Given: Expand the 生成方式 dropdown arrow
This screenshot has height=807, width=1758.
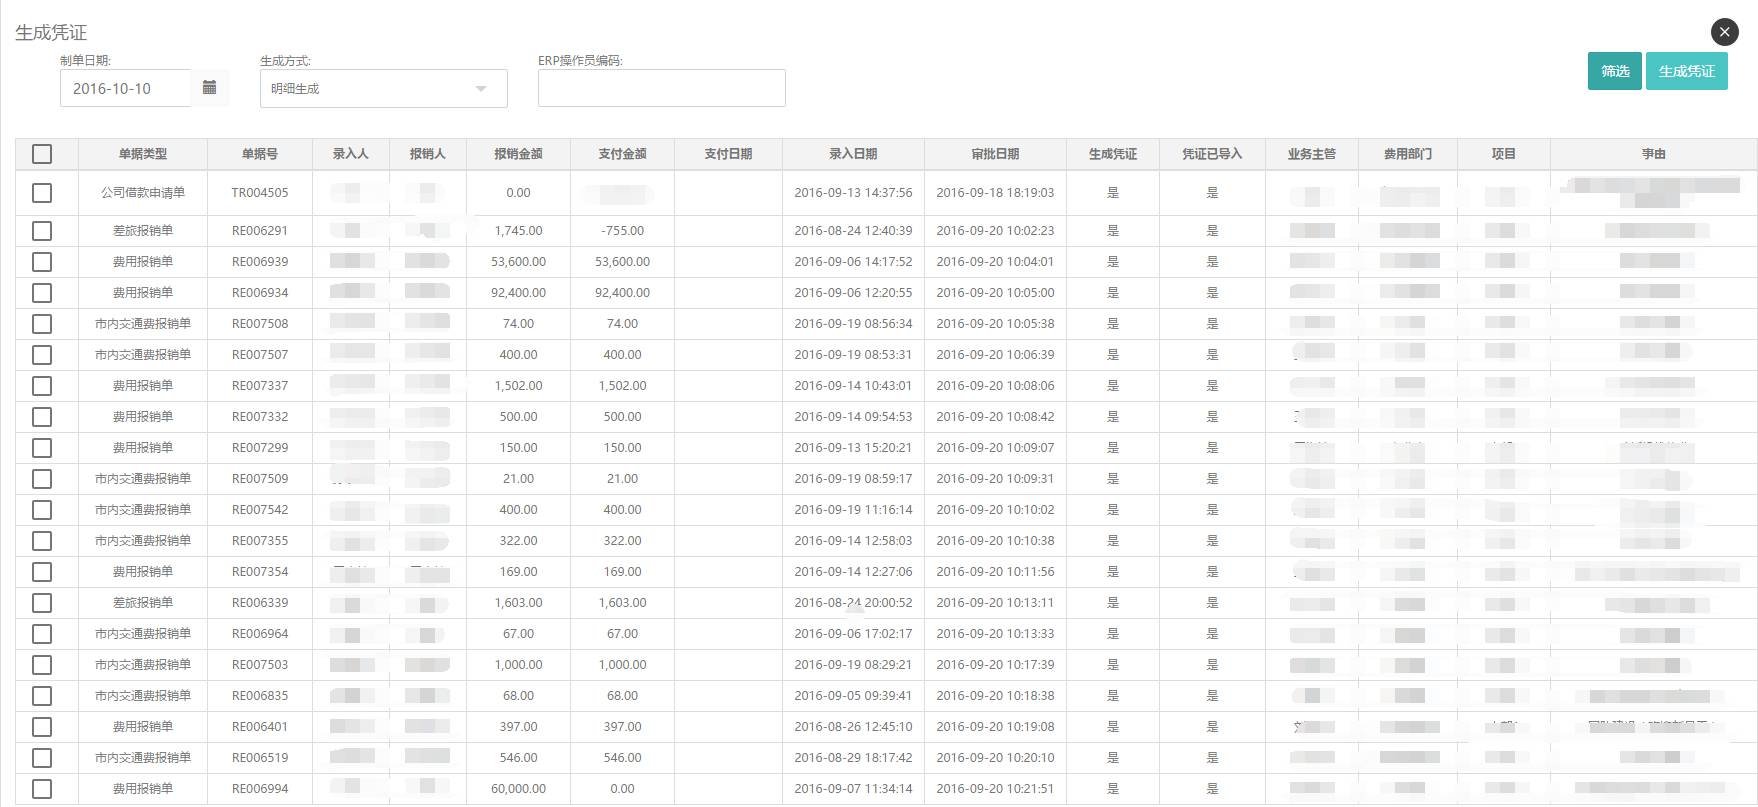Looking at the screenshot, I should point(481,89).
